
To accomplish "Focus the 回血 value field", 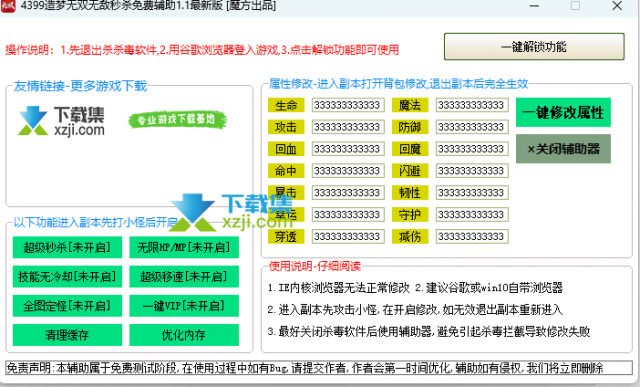I will pos(348,149).
